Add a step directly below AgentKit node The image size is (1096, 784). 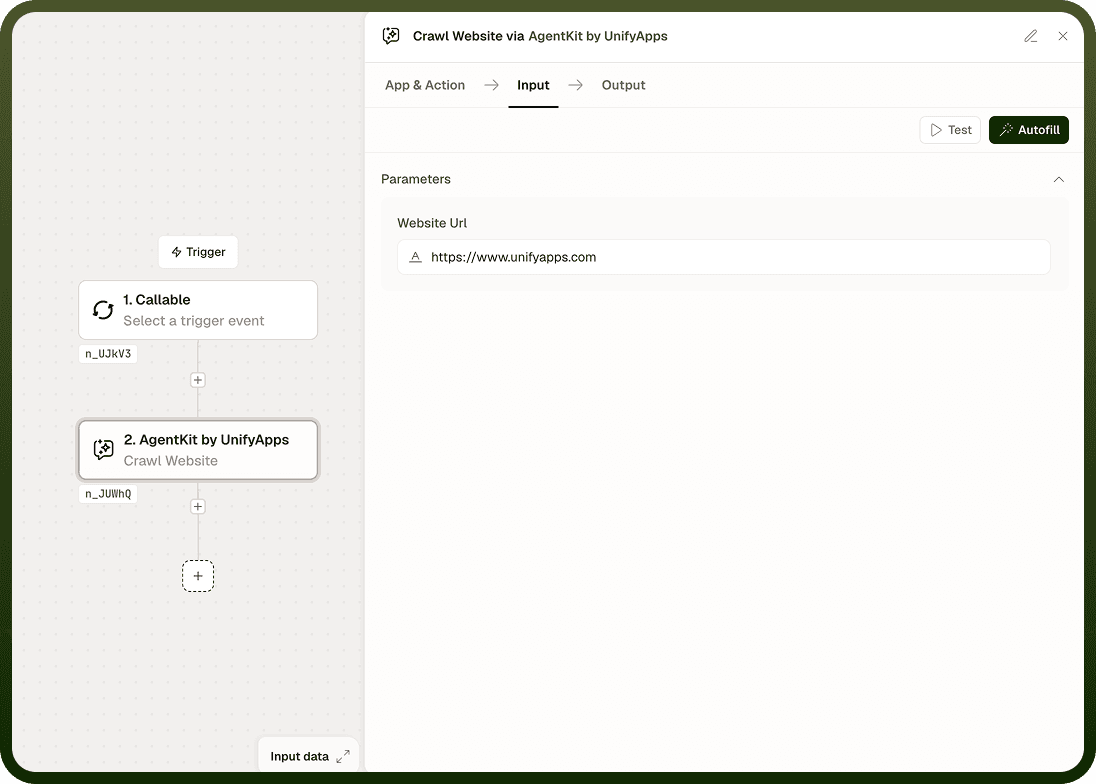click(198, 507)
